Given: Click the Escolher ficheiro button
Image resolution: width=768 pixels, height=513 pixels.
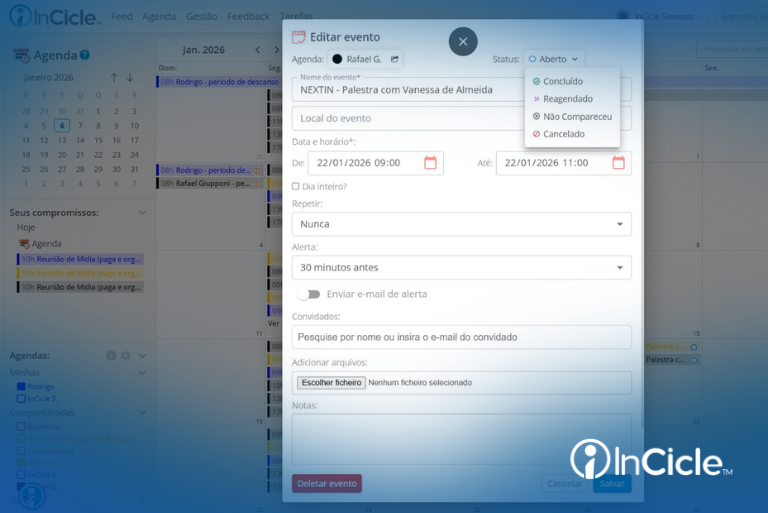Looking at the screenshot, I should (x=332, y=383).
